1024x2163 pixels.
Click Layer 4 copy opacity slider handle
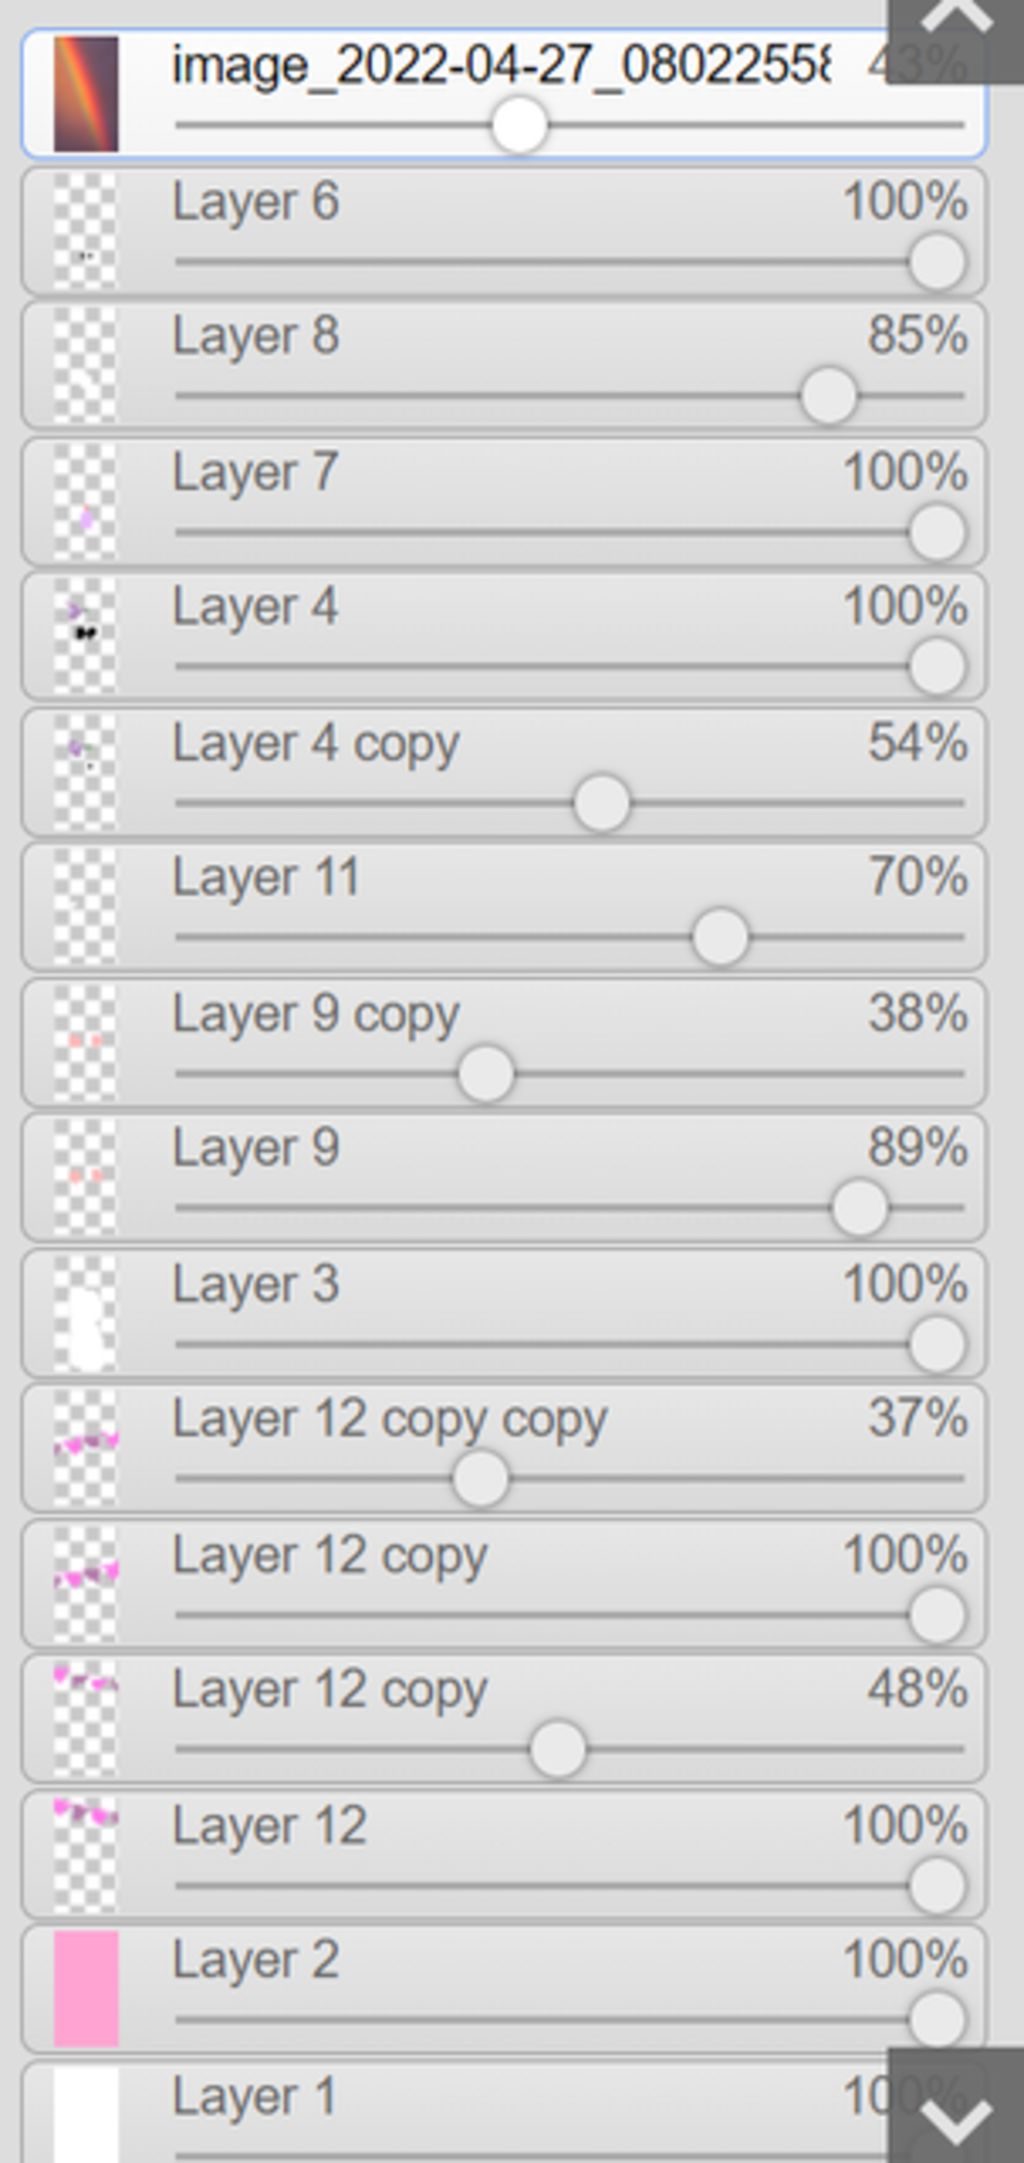coord(602,803)
